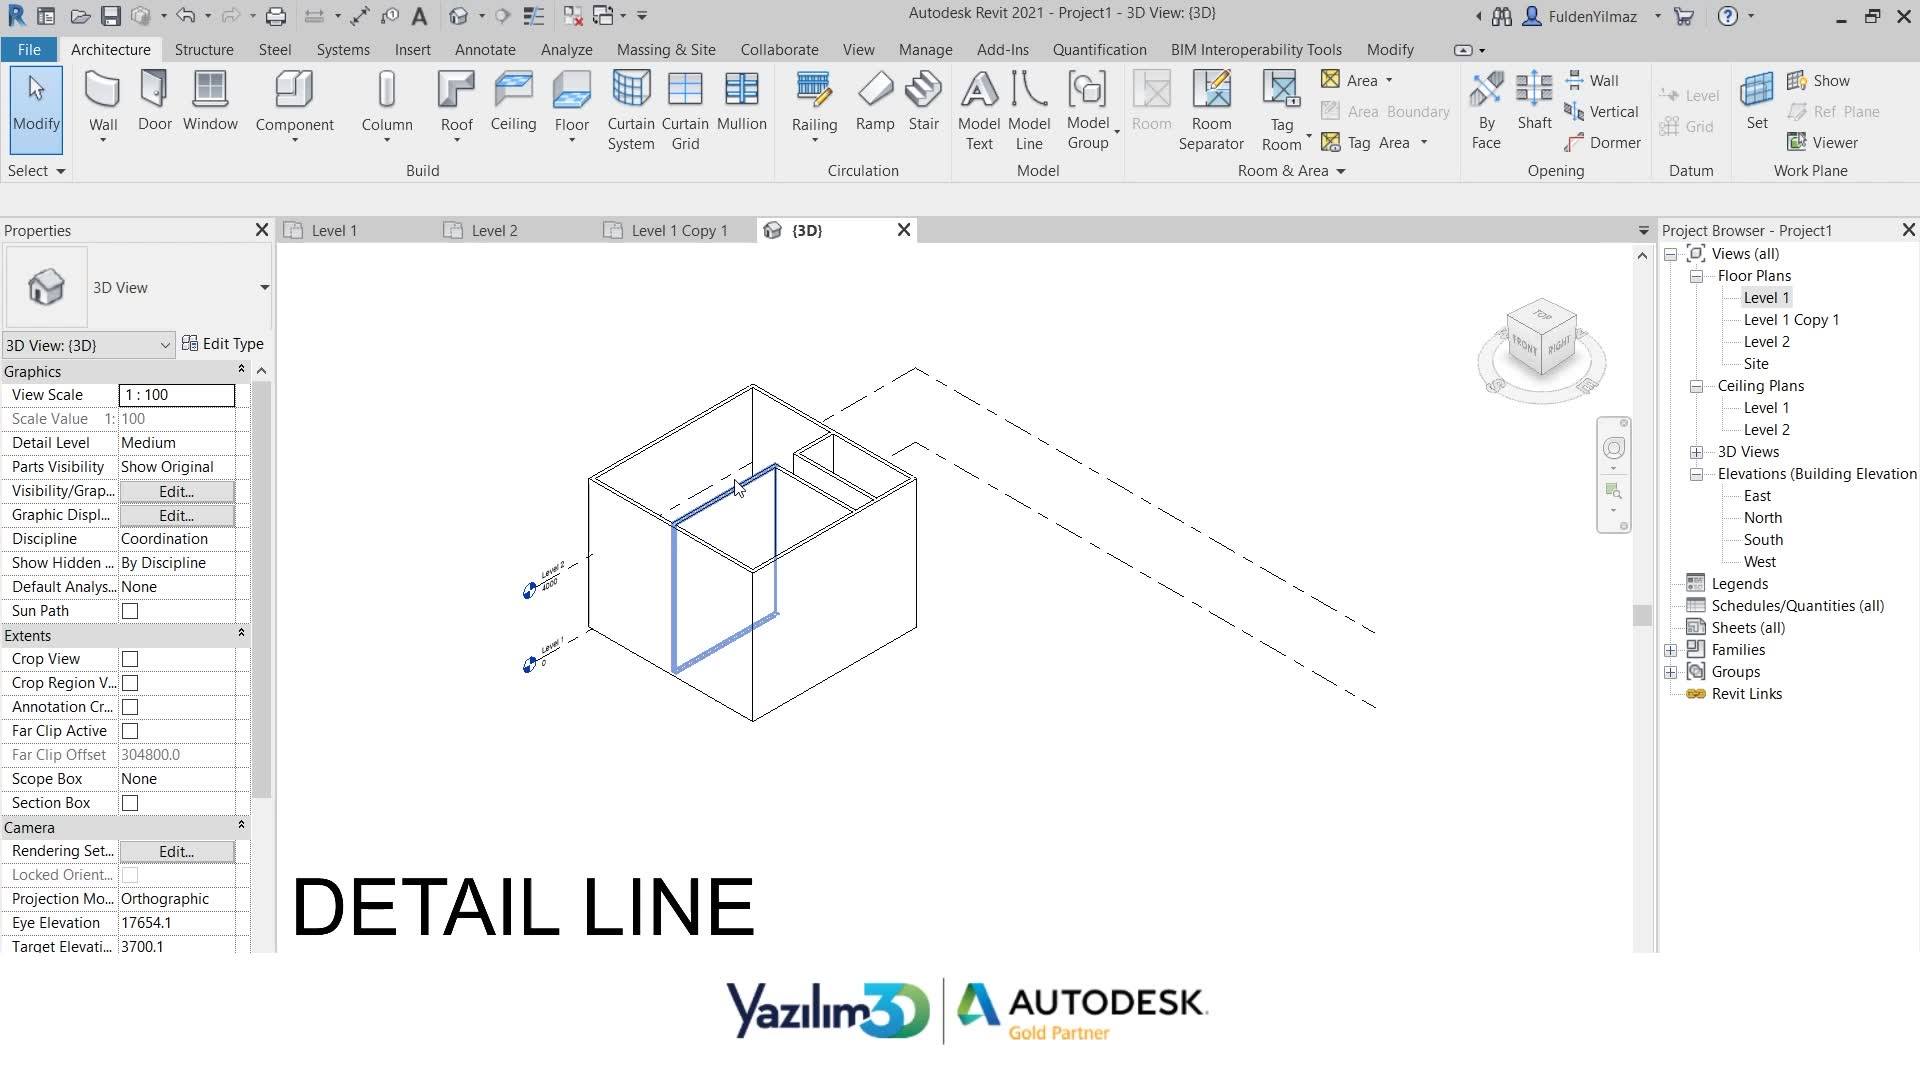Close the {3D} view tab
The image size is (1920, 1080).
tap(904, 230)
